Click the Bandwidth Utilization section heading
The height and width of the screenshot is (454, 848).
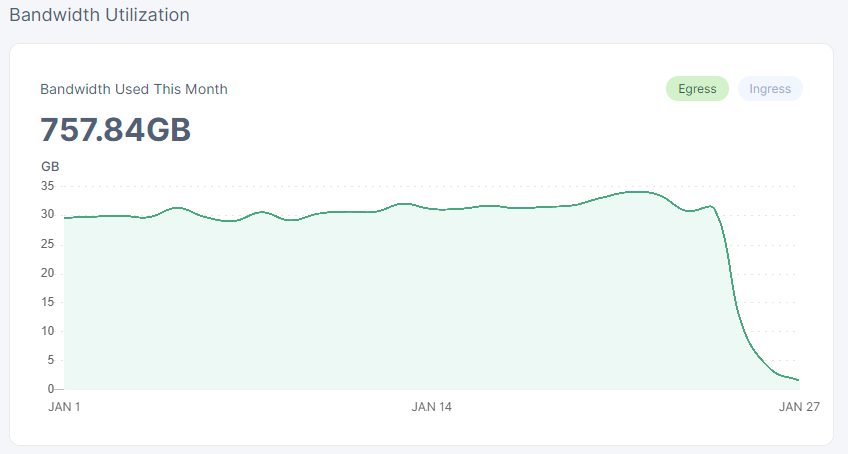click(x=99, y=15)
